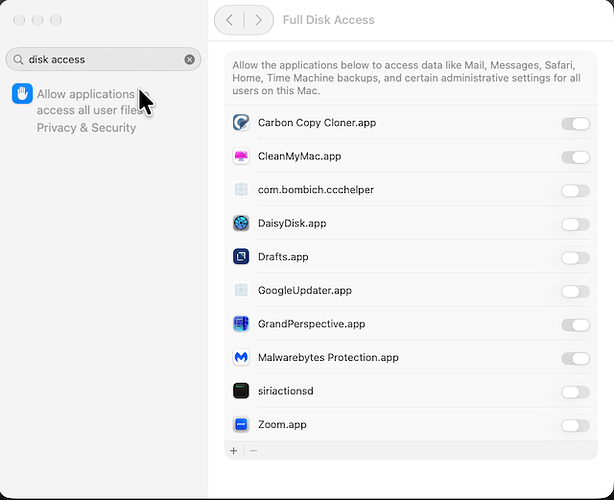Toggle GrandPerspective.app disk access
614x500 pixels.
tap(575, 325)
